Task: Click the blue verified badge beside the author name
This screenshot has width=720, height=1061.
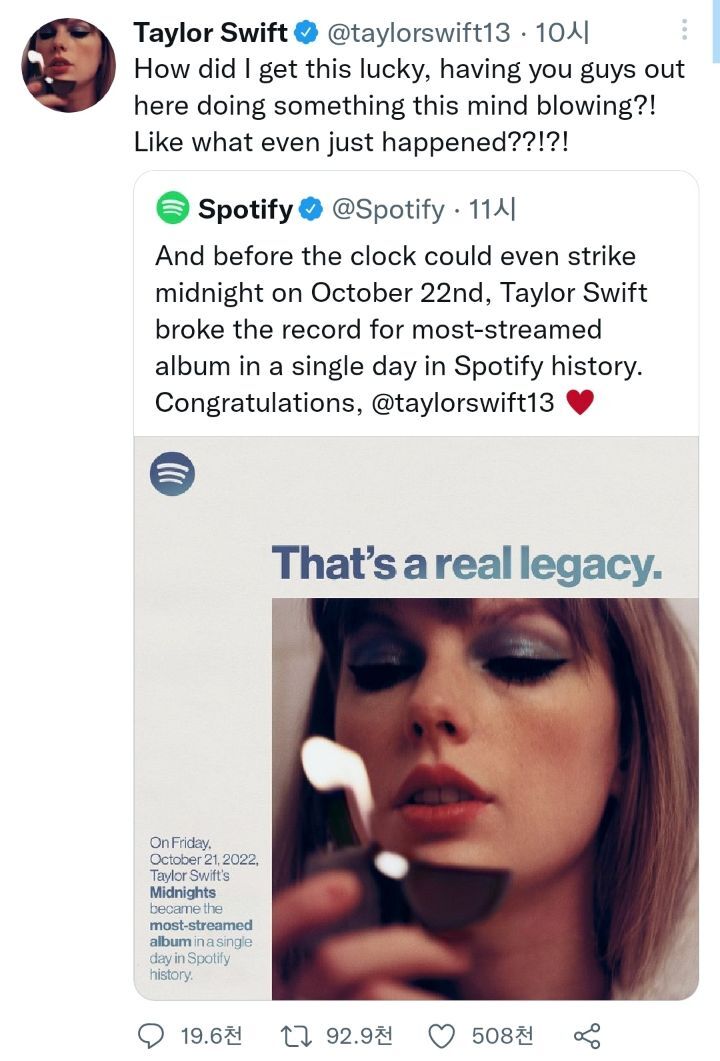Action: (305, 33)
